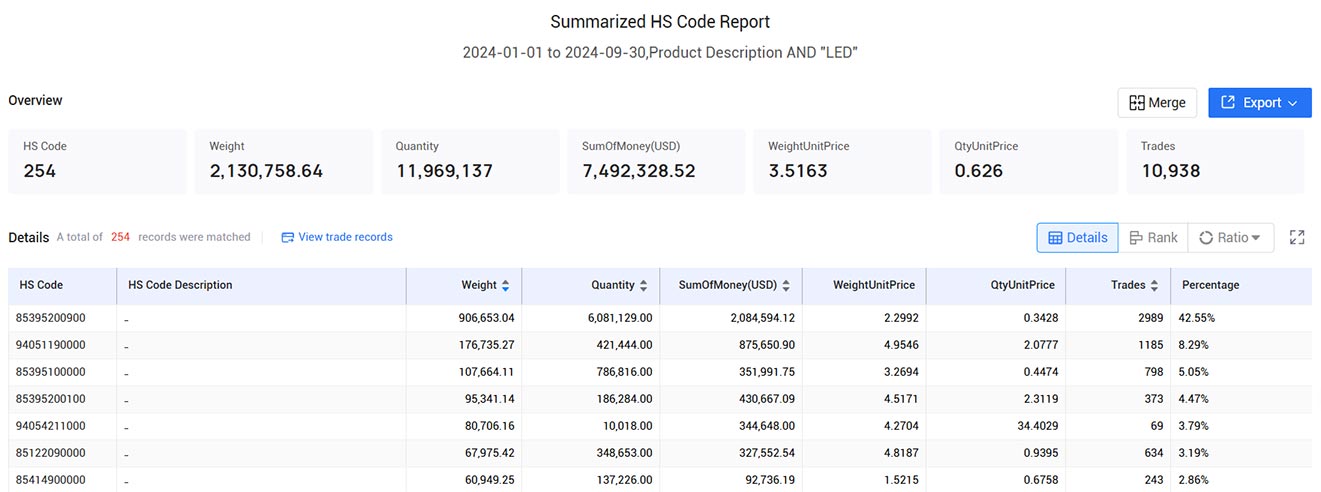Sort table by Trades column arrows

(x=1154, y=285)
